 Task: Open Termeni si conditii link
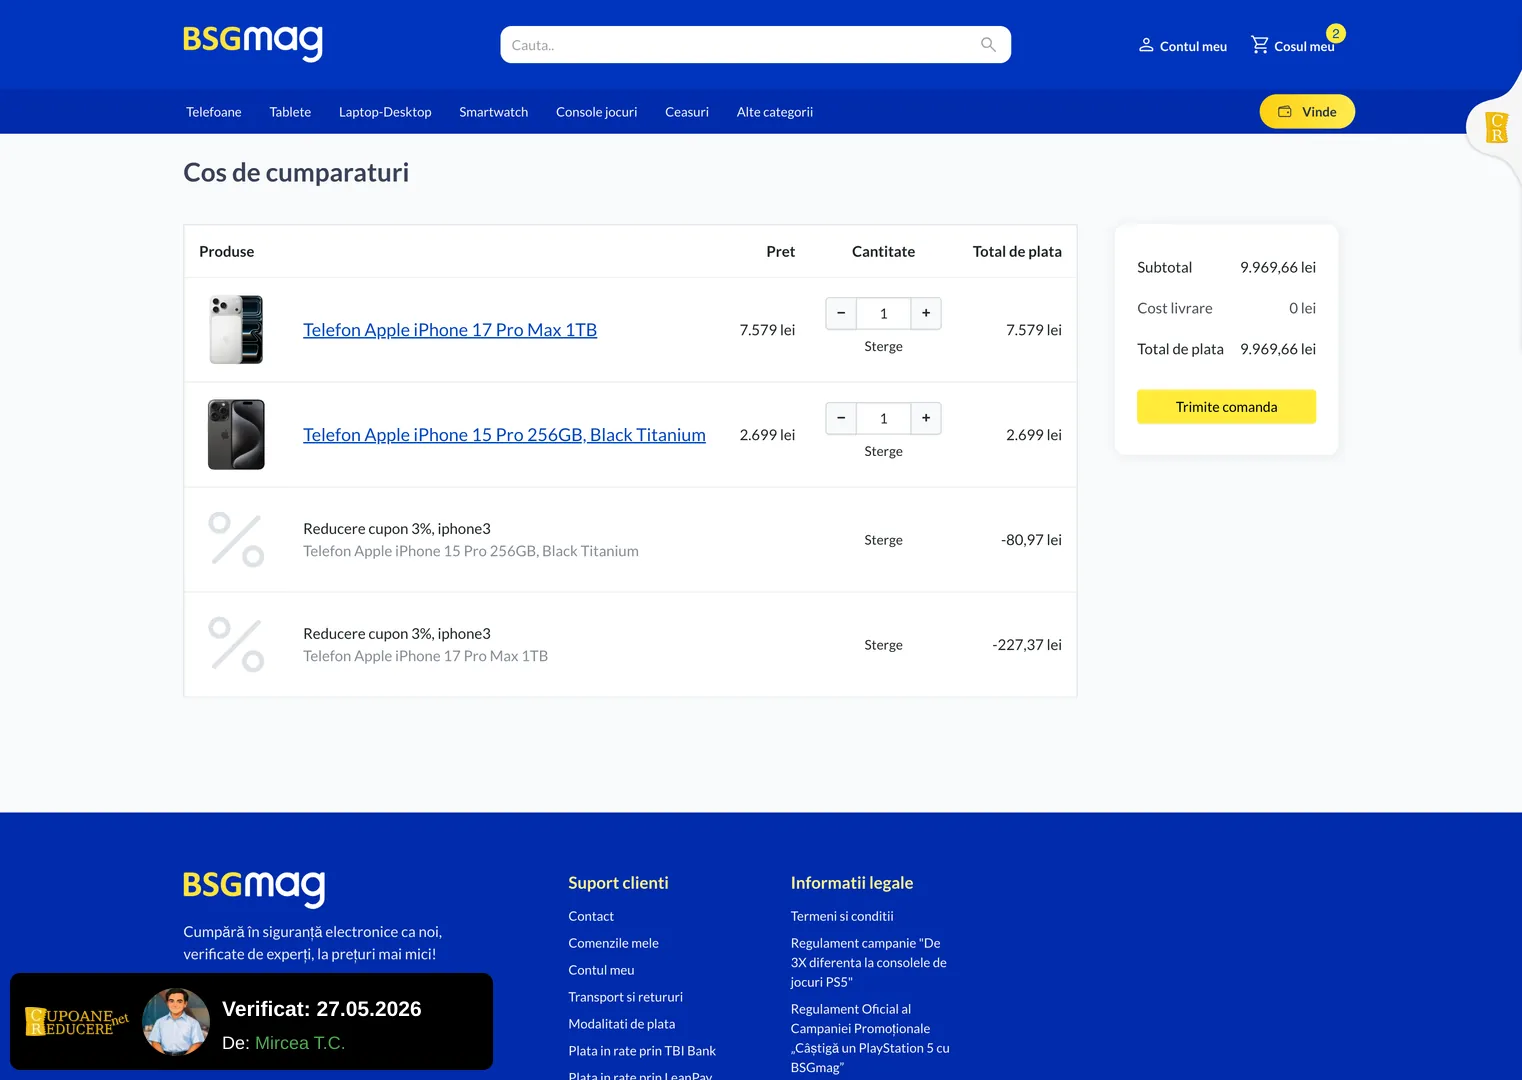pyautogui.click(x=842, y=916)
